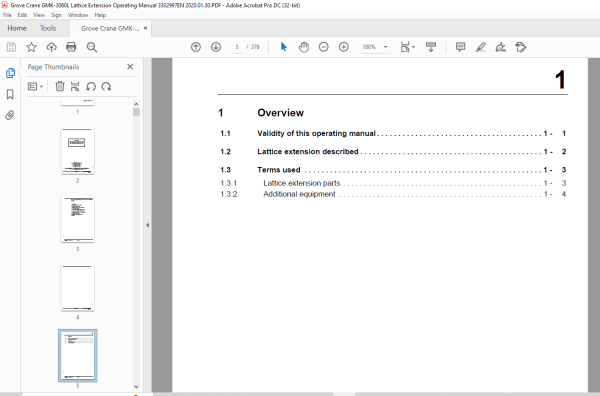This screenshot has width=600, height=396.
Task: Zoom in with plus button
Action: (344, 47)
